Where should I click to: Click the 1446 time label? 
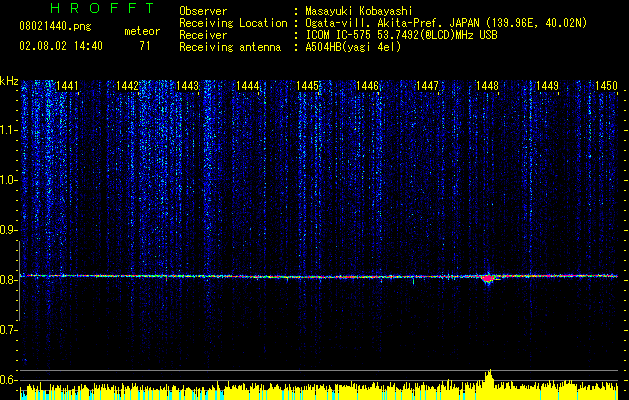pyautogui.click(x=367, y=87)
